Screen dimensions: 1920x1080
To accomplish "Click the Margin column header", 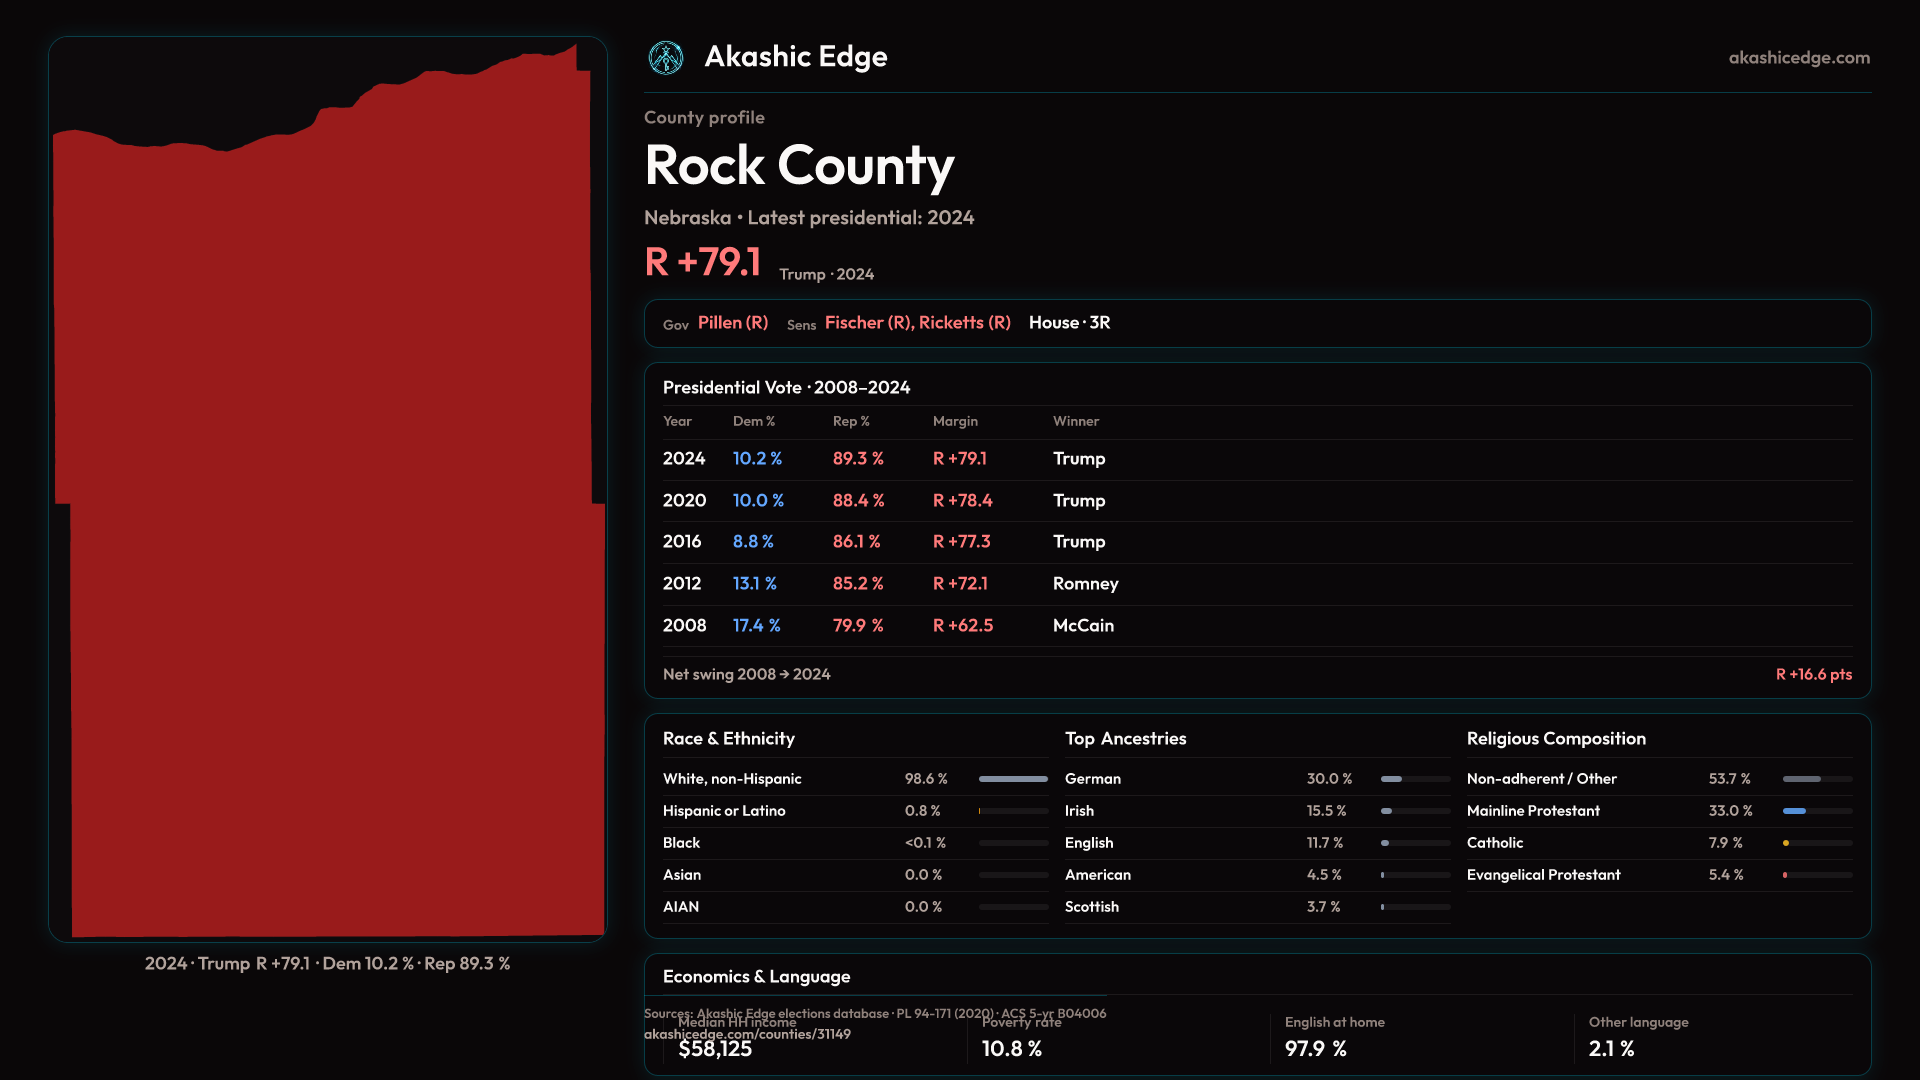I will click(955, 422).
